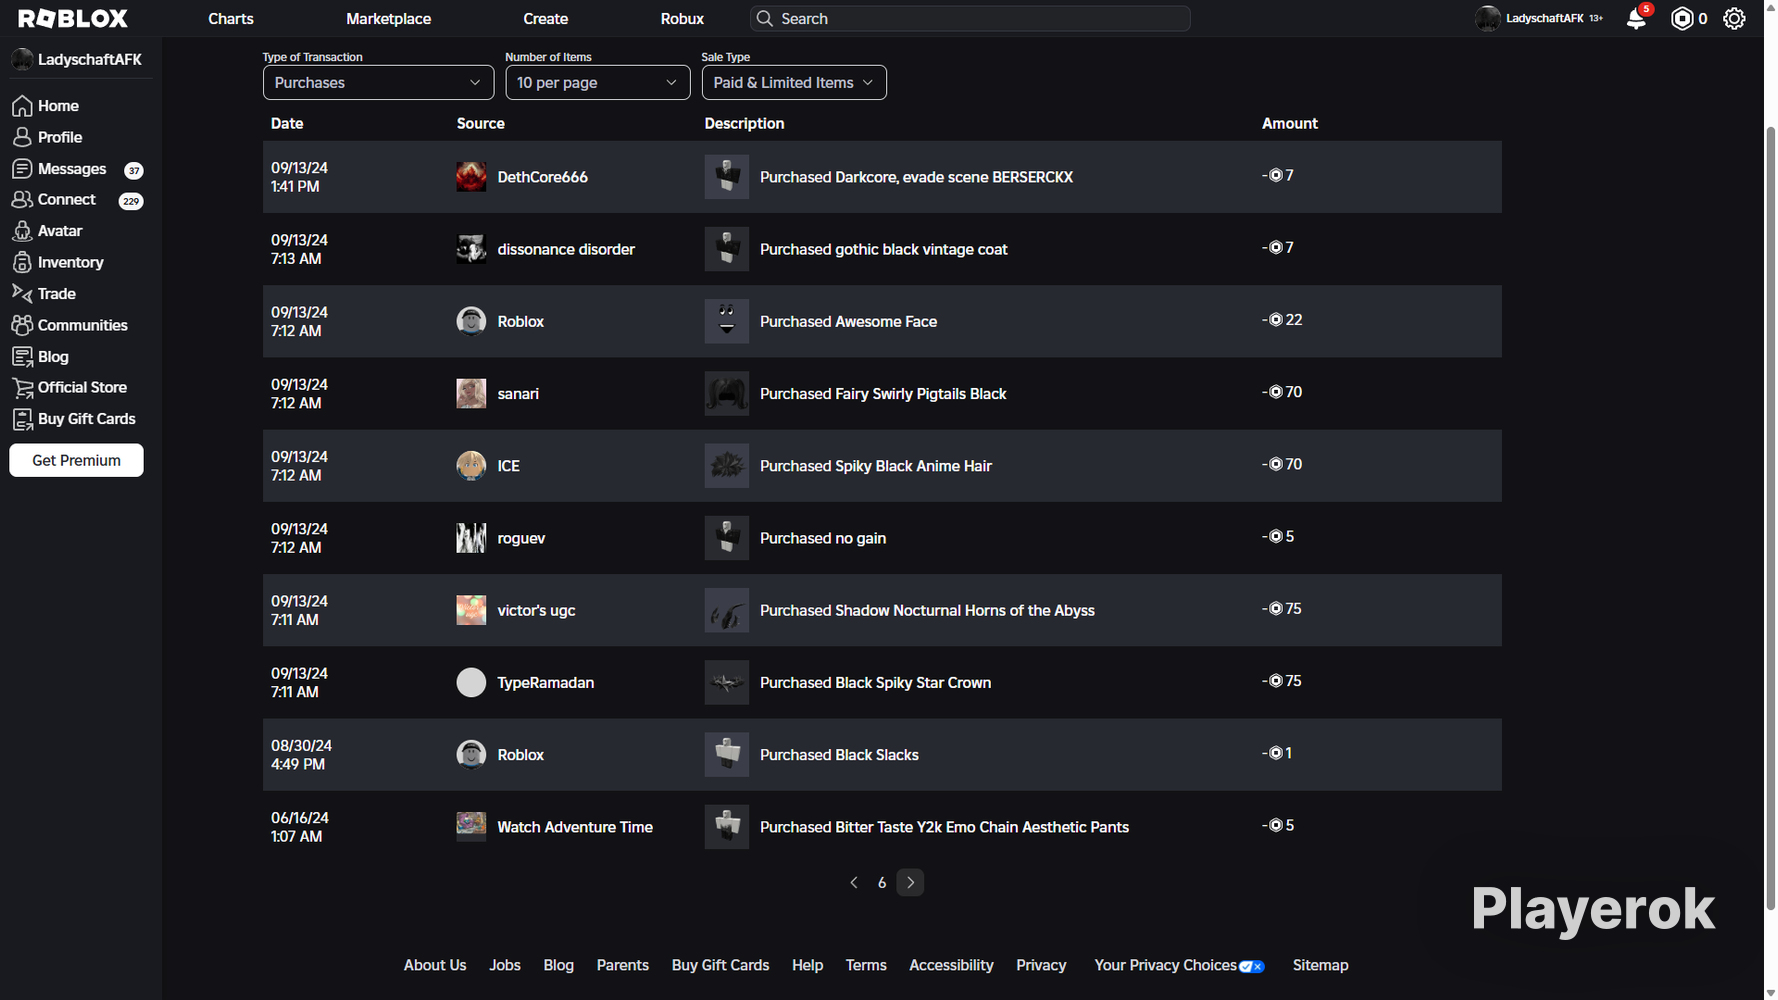Open the Awesome Face item thumbnail
The height and width of the screenshot is (1000, 1778).
coord(727,321)
